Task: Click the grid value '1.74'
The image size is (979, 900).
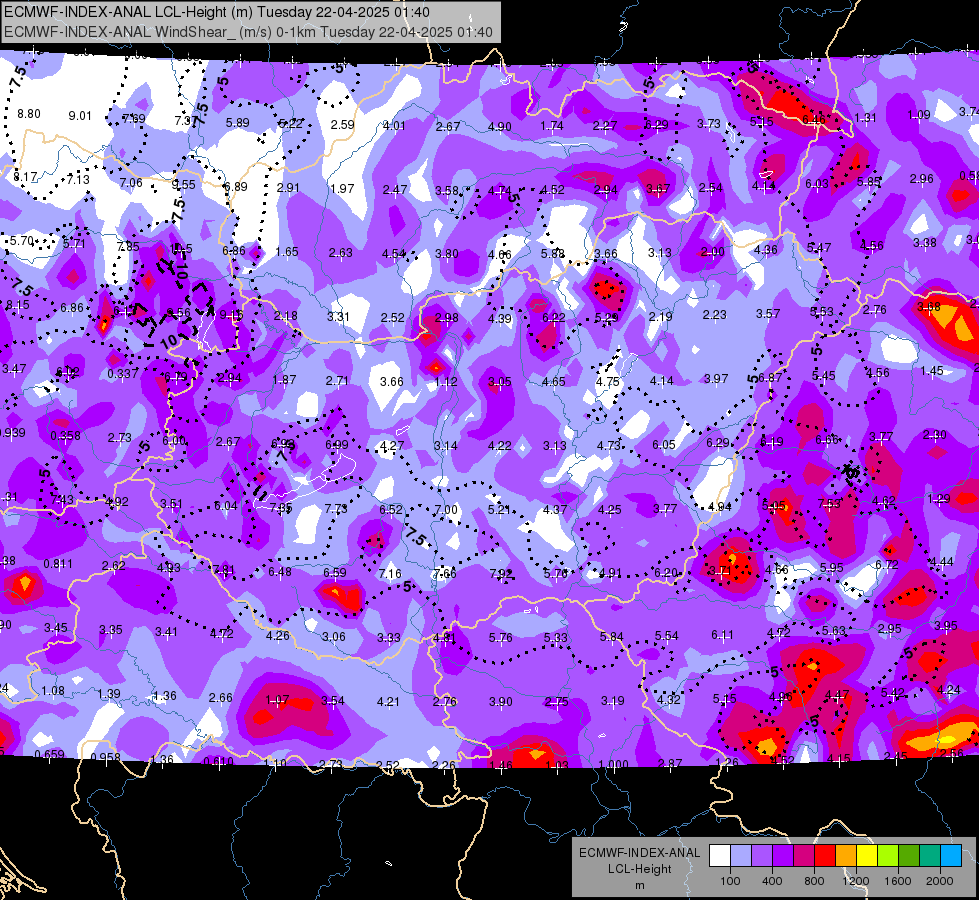Action: (x=552, y=126)
